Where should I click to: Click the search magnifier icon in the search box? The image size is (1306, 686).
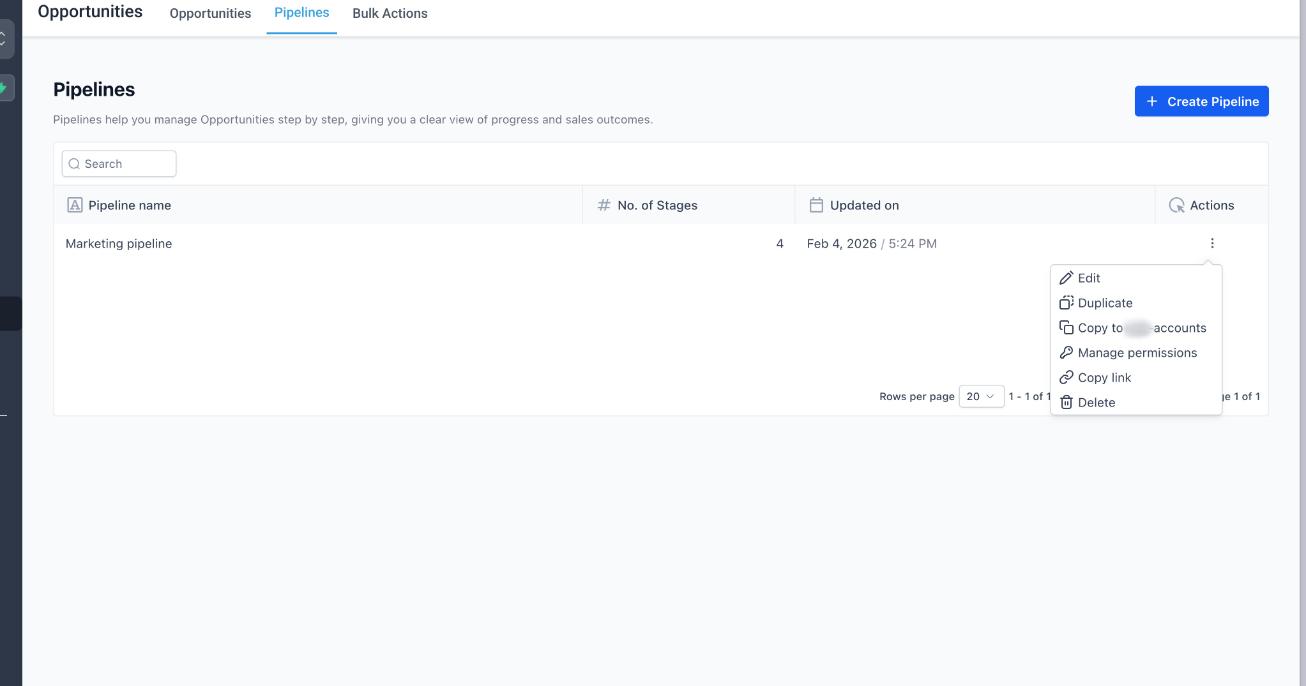[74, 163]
